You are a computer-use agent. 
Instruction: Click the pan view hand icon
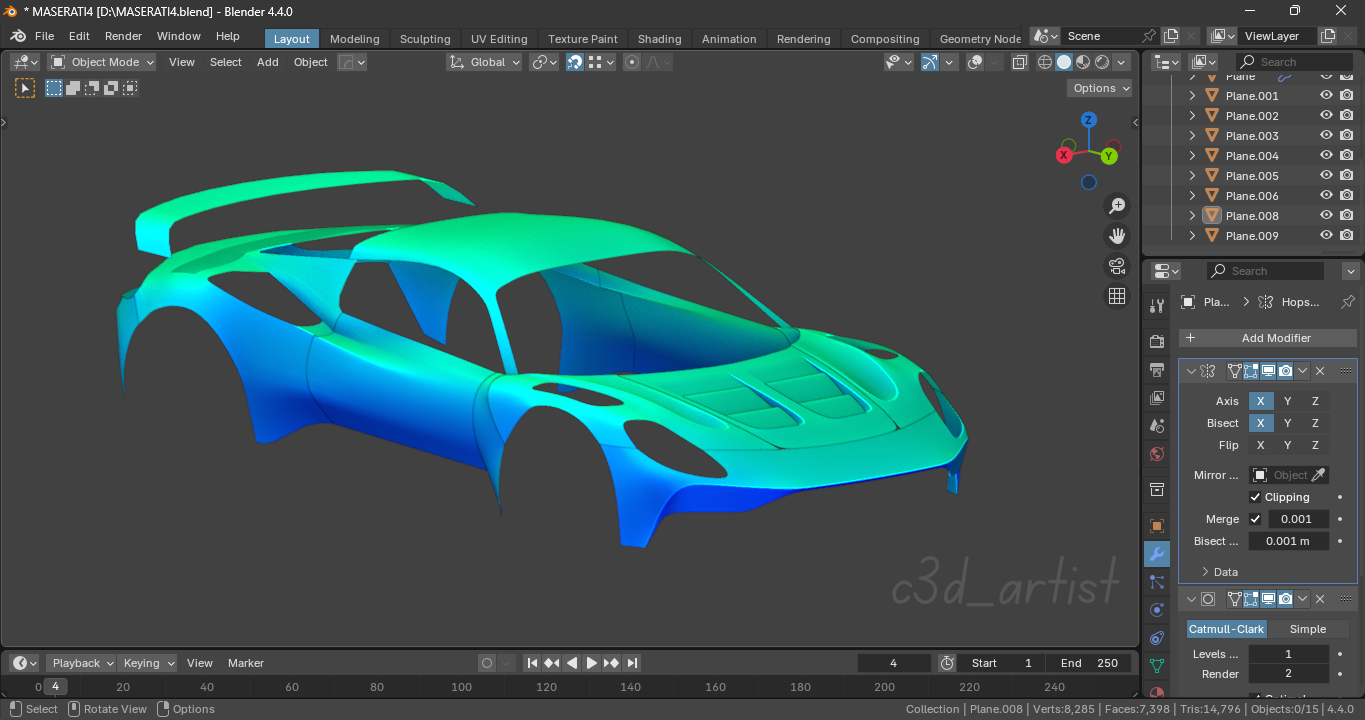[1117, 236]
